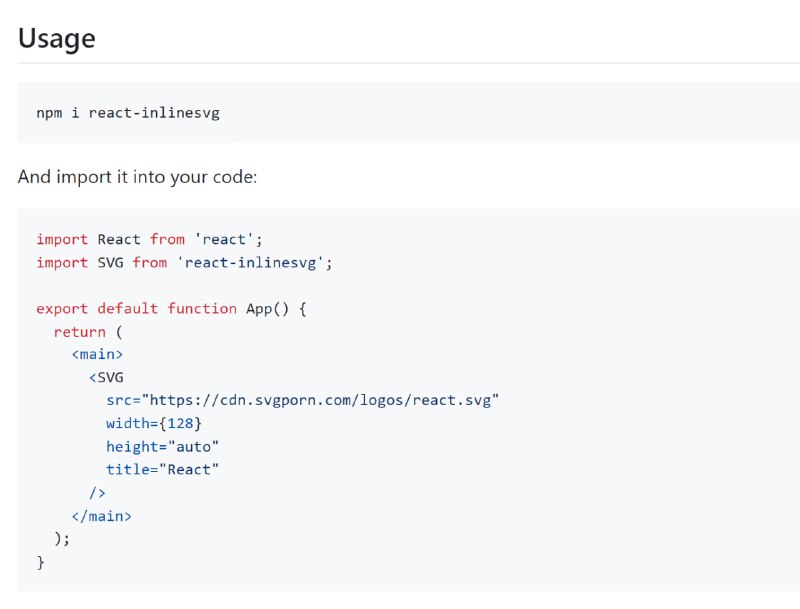Screen dimensions: 800x609
Task: Click the App() function name
Action: click(267, 309)
